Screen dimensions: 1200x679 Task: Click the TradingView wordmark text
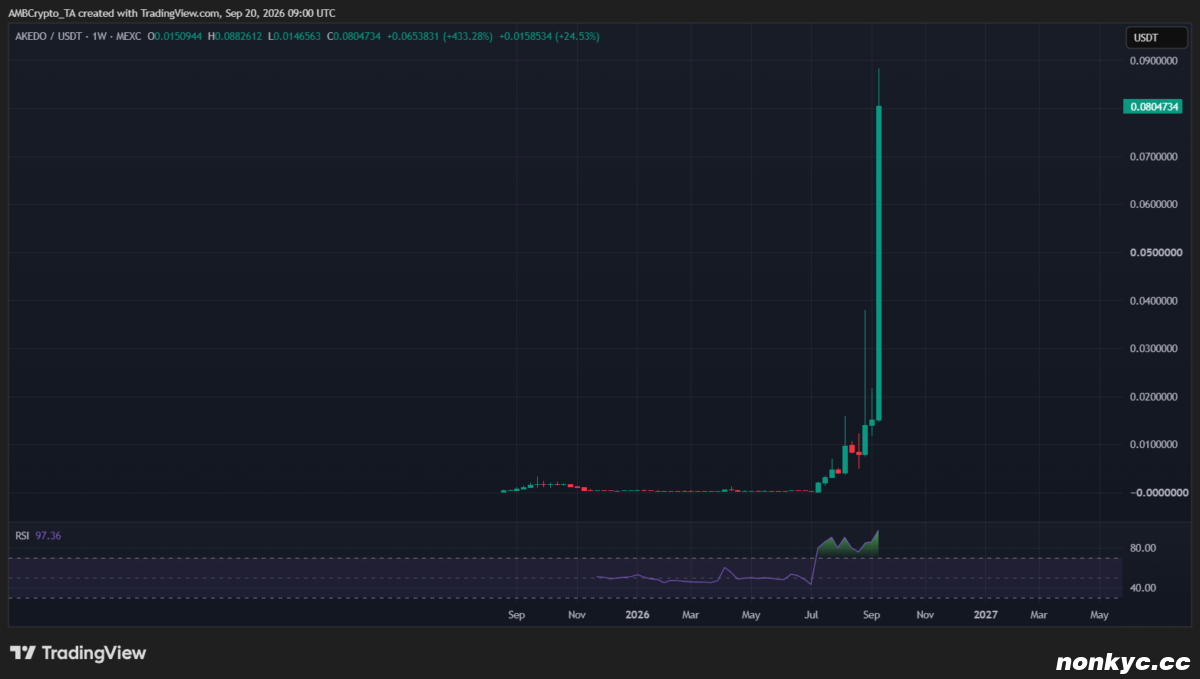coord(93,653)
